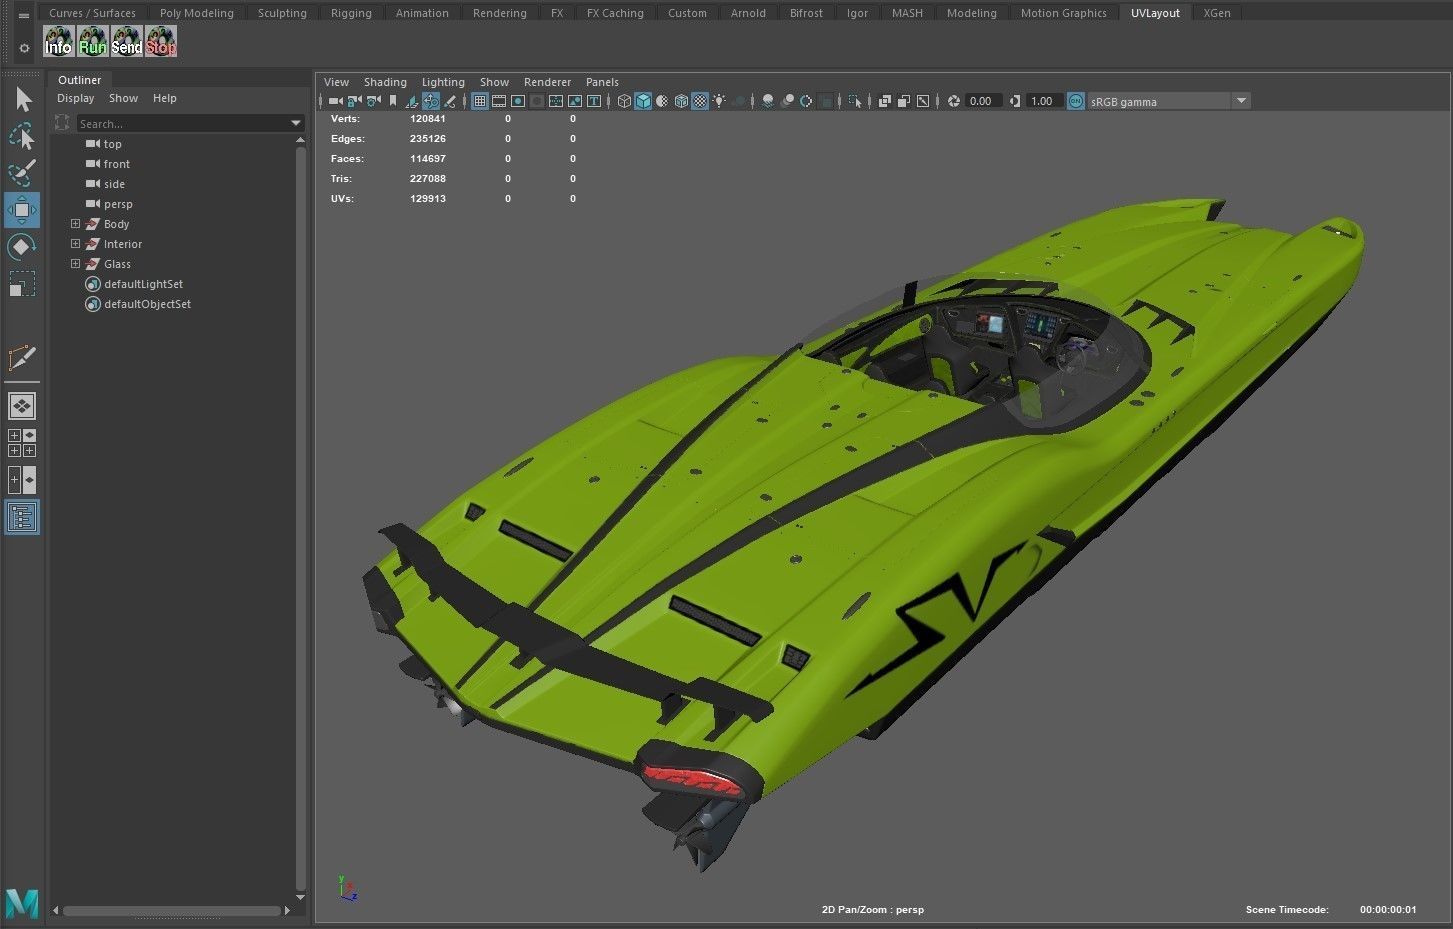1453x929 pixels.
Task: Click the viewport Exposure icon
Action: pyautogui.click(x=954, y=101)
